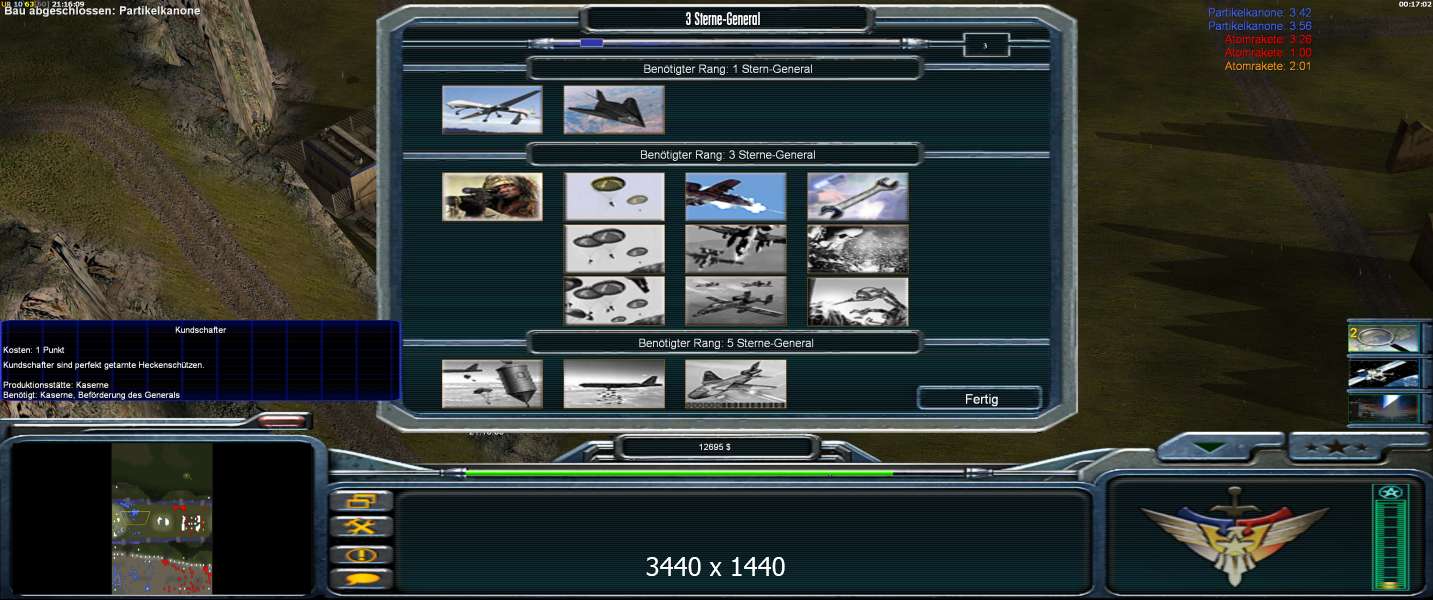Viewport: 1433px width, 600px height.
Task: Pick the colored wrench Emergency Repair icon
Action: pos(858,197)
